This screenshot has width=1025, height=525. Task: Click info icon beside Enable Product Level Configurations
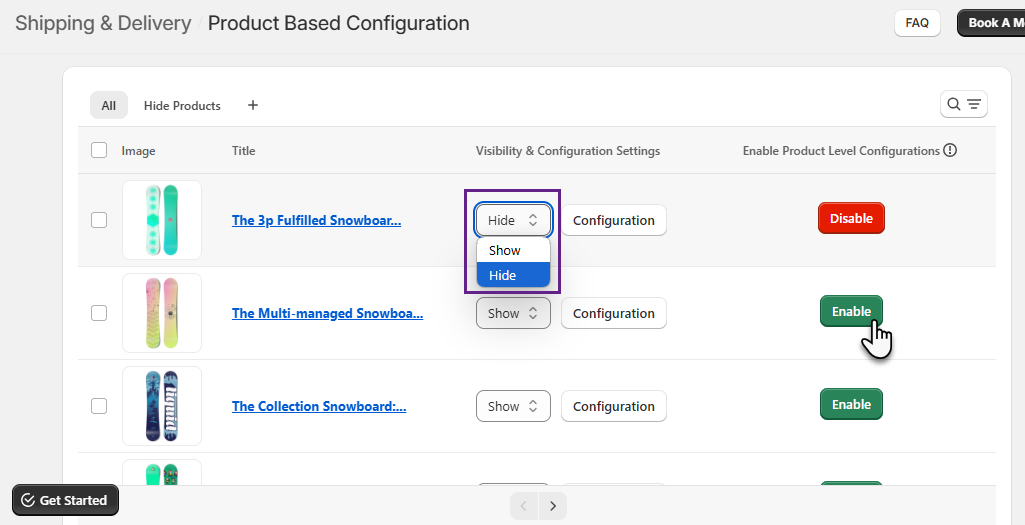pyautogui.click(x=950, y=151)
